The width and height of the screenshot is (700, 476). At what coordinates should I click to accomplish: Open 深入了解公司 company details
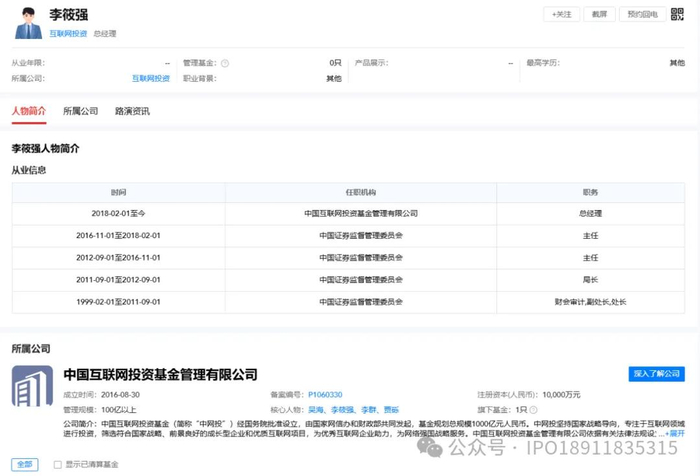(656, 373)
